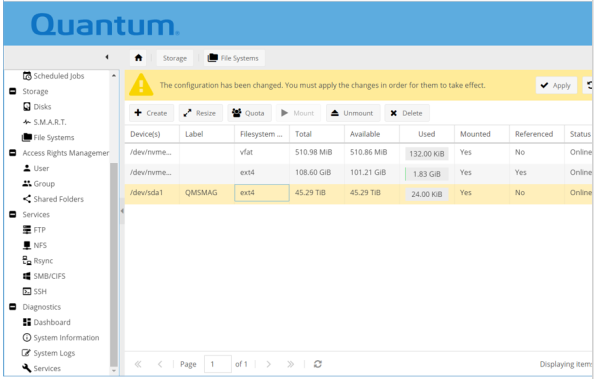Go to previous page arrow
Screen dimensions: 594x379
click(x=160, y=364)
